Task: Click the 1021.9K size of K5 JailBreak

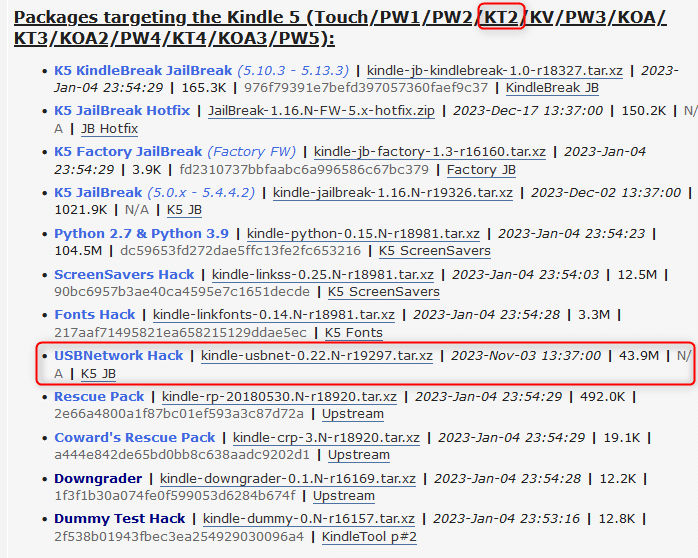Action: point(81,210)
